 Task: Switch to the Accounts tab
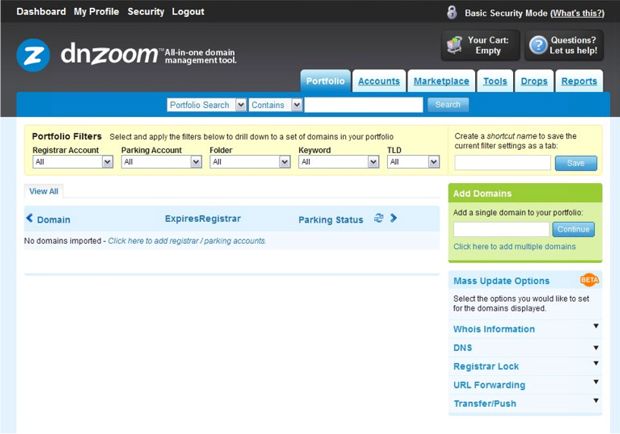pyautogui.click(x=379, y=81)
